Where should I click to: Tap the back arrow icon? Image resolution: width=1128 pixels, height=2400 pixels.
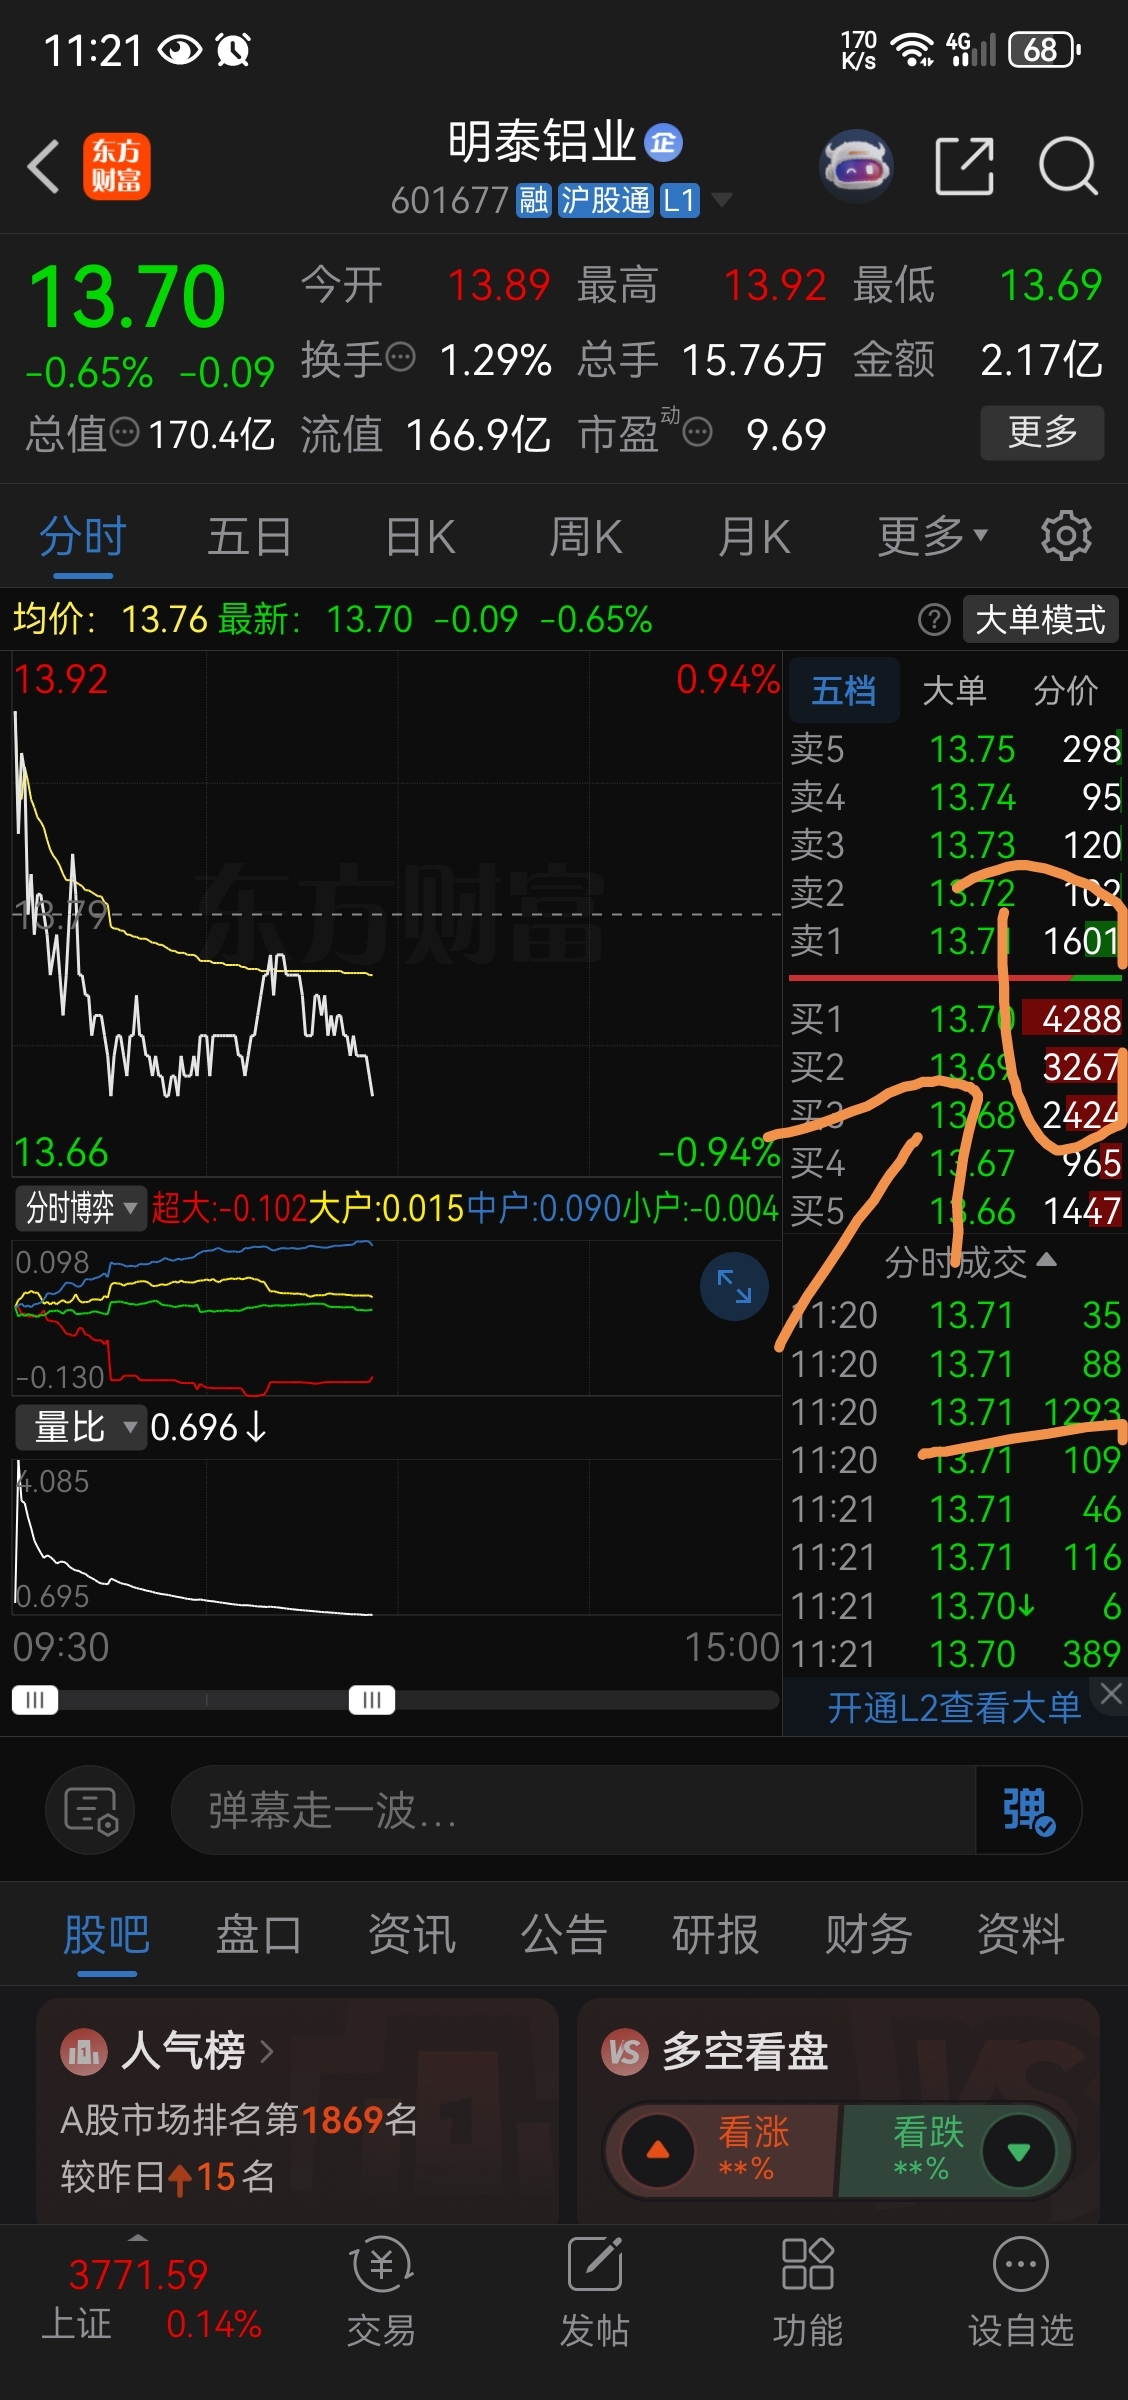click(x=43, y=166)
